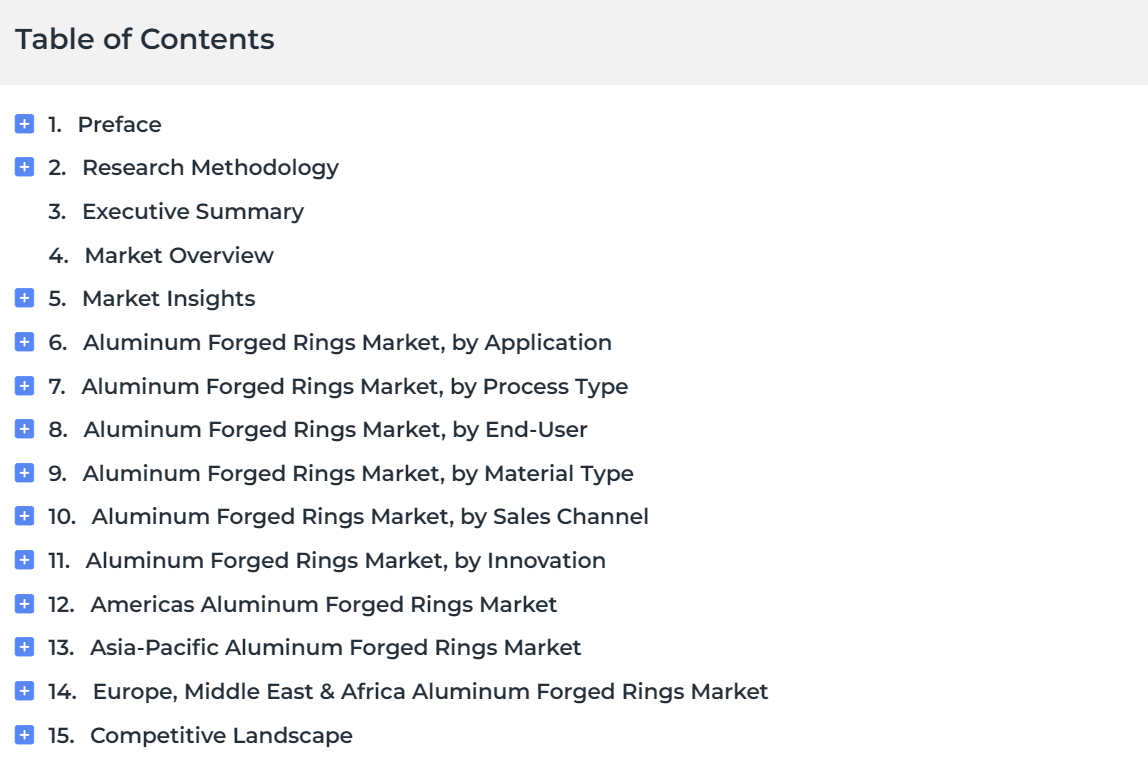Click plus icon beside Competitive Landscape
Image resolution: width=1148 pixels, height=771 pixels.
click(x=24, y=735)
